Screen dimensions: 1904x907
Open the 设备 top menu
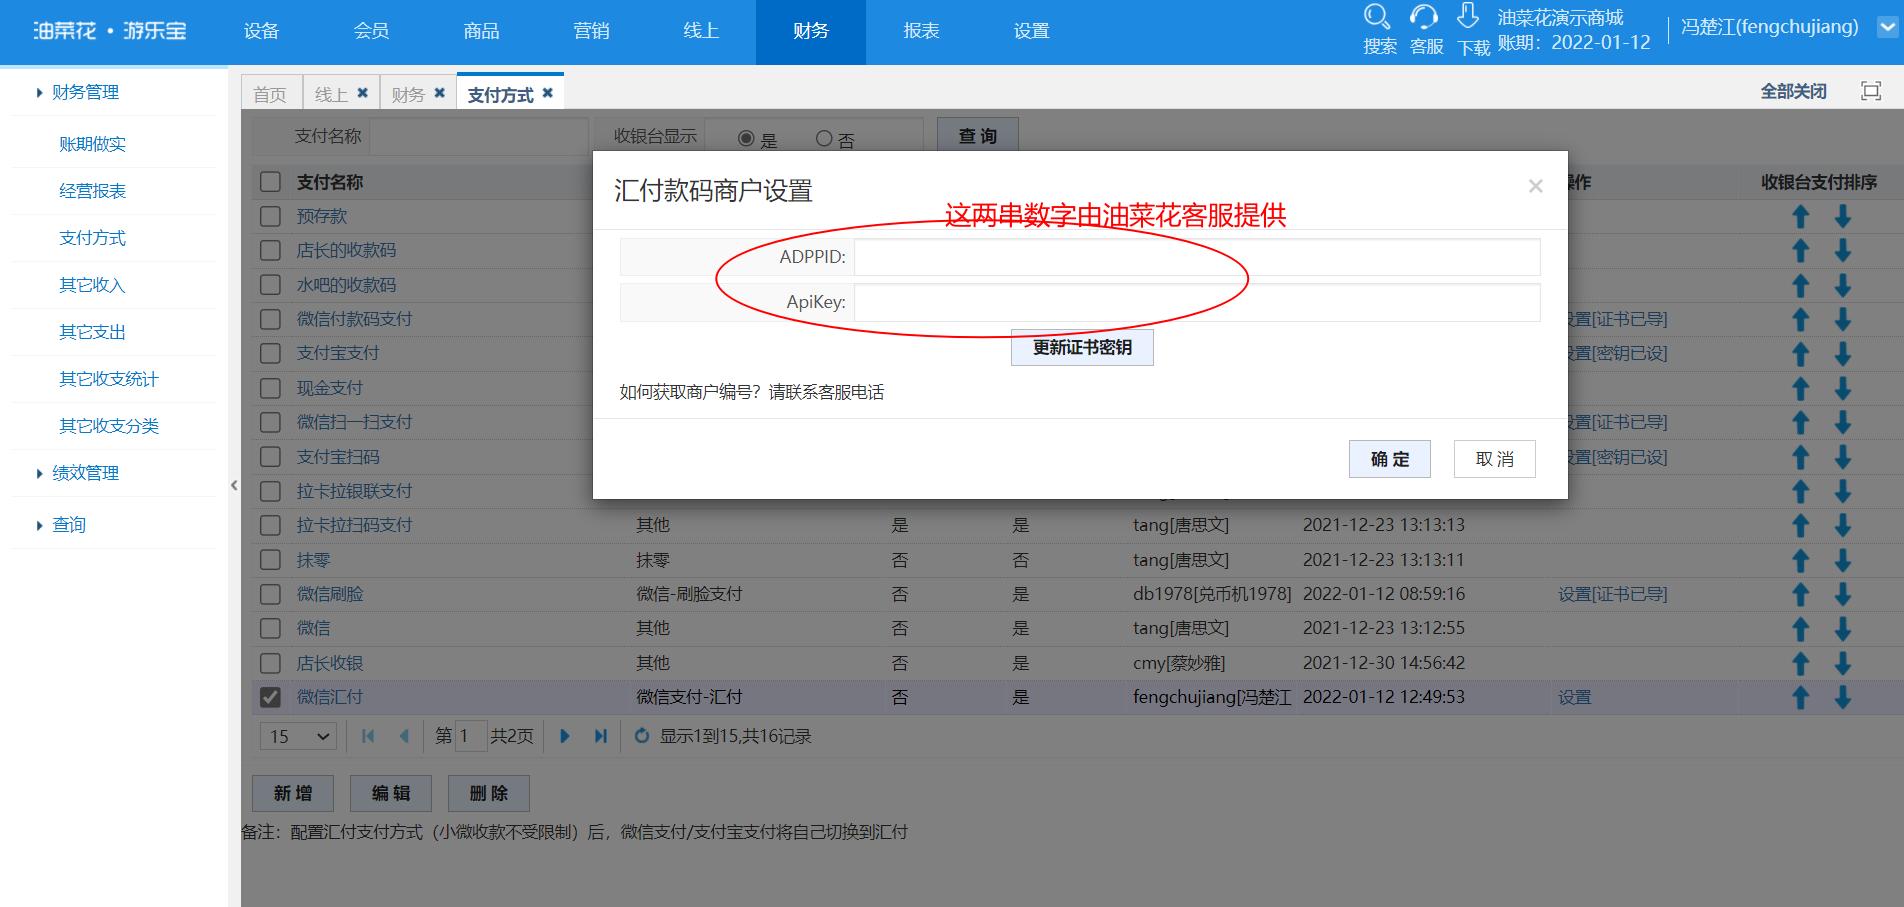pos(261,31)
